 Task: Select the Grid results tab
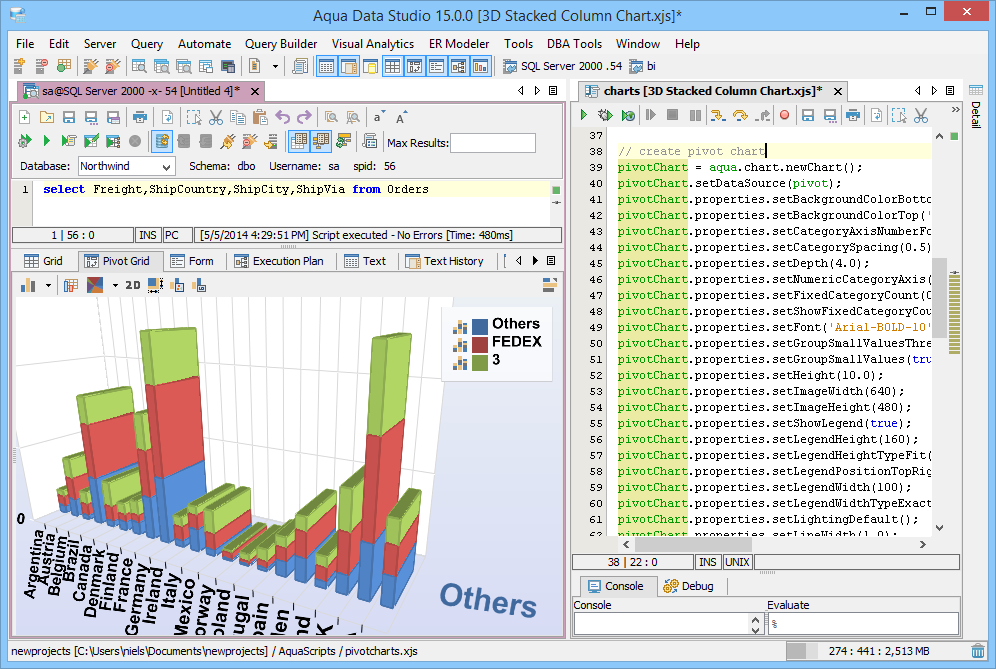coord(44,261)
